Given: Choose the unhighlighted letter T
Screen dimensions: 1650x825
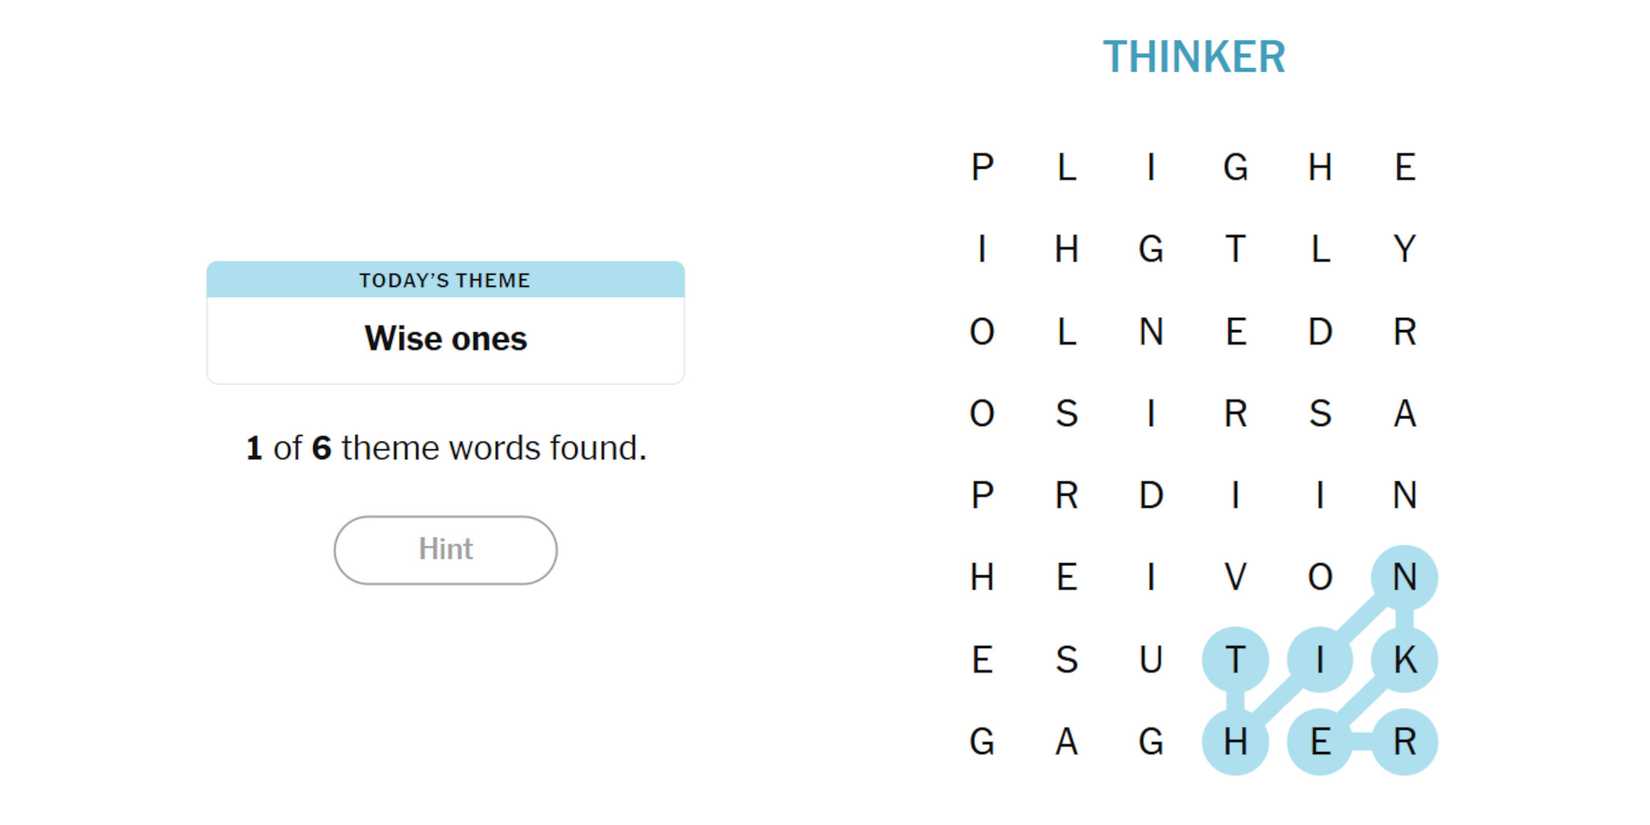Looking at the screenshot, I should point(1235,248).
